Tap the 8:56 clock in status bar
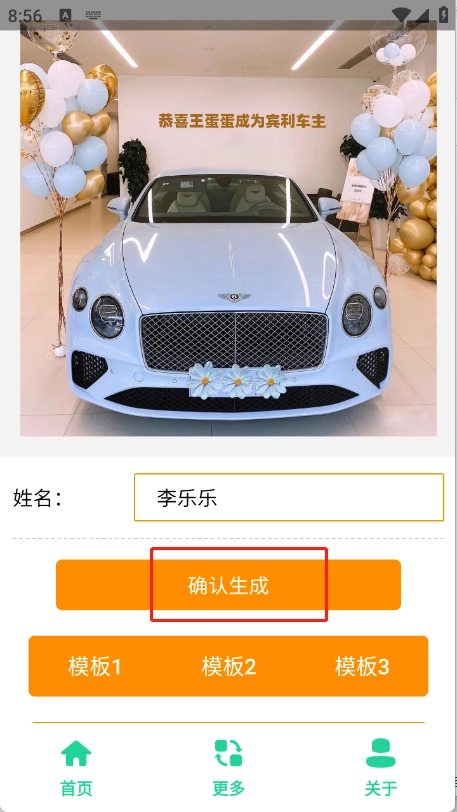 pos(25,16)
